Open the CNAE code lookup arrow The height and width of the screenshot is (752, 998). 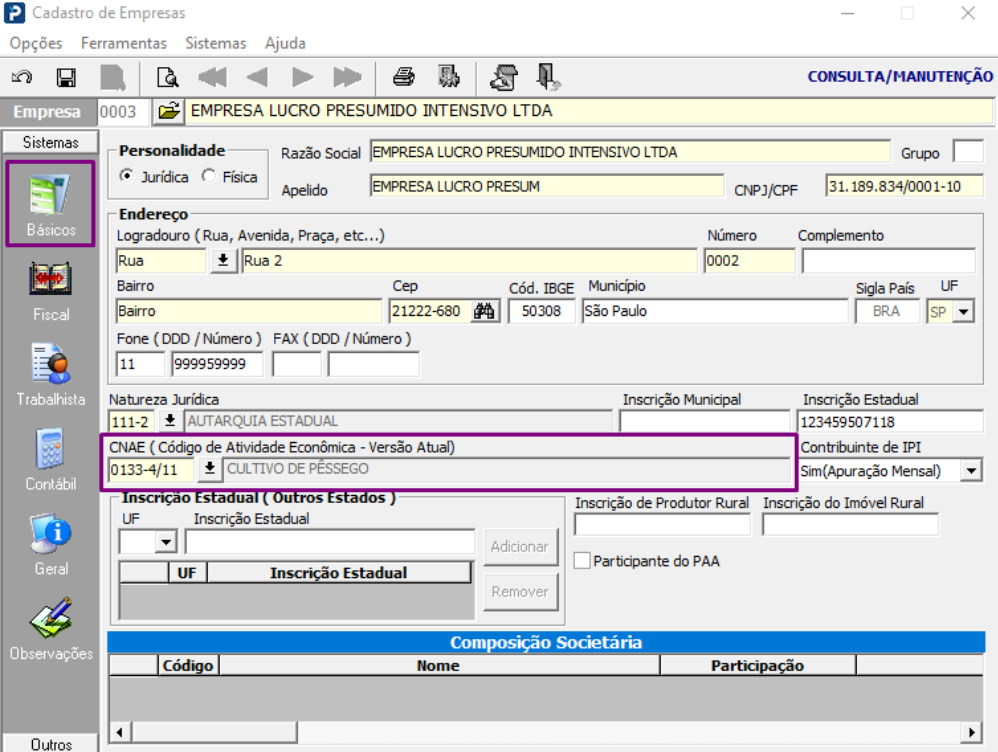pyautogui.click(x=210, y=469)
